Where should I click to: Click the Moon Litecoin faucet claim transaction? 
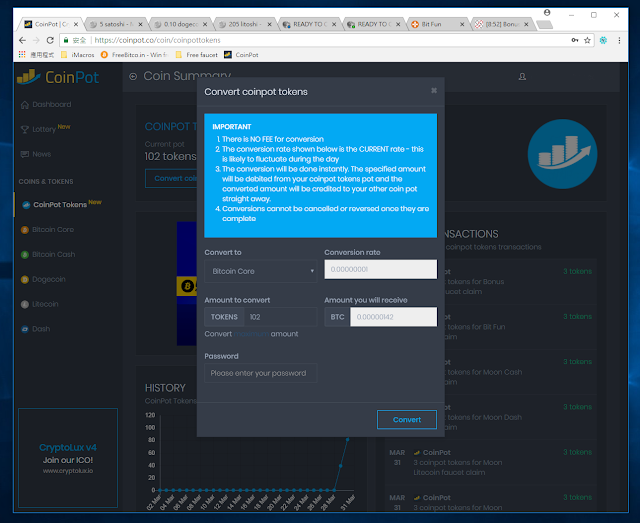[490, 462]
